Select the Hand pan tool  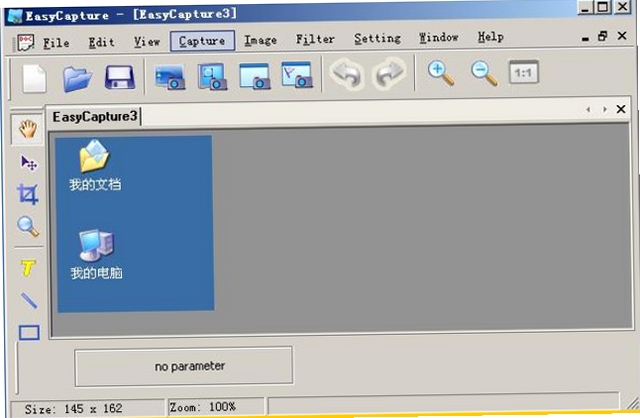[x=28, y=130]
